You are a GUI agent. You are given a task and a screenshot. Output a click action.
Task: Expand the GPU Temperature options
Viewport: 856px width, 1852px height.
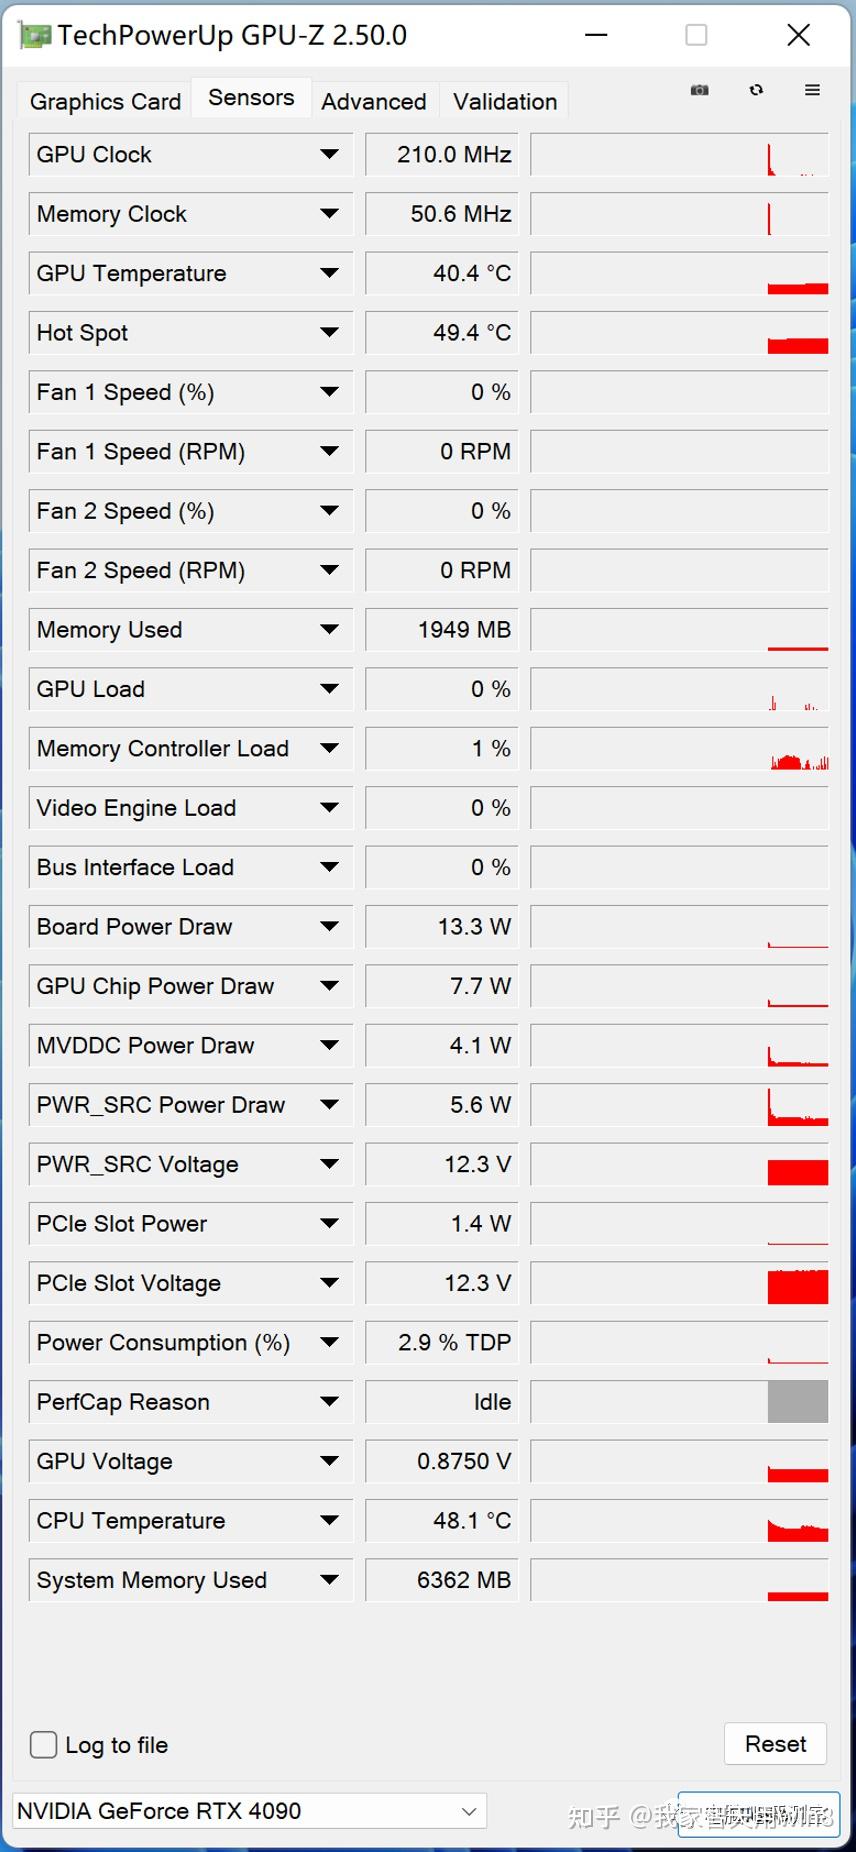pyautogui.click(x=330, y=273)
